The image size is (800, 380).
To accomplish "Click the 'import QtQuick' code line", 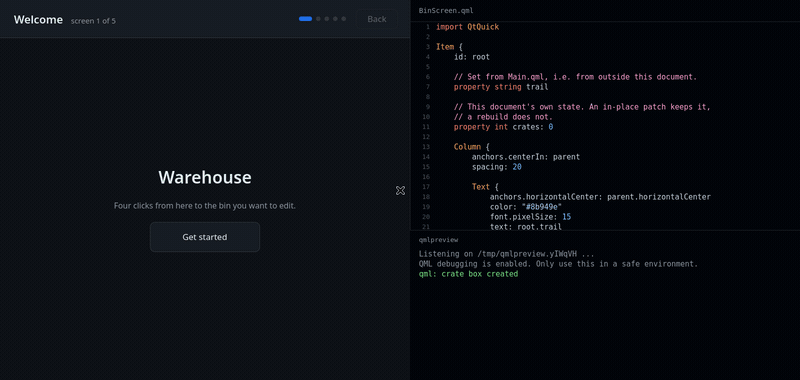I will 467,27.
